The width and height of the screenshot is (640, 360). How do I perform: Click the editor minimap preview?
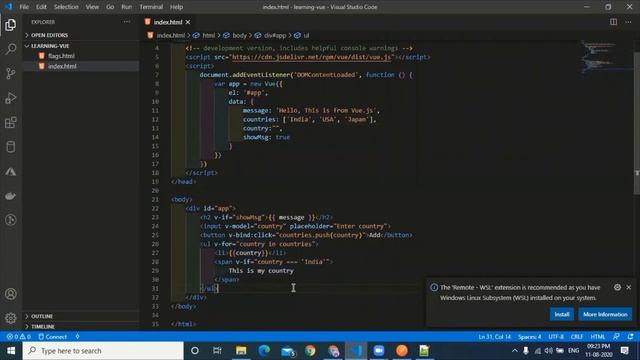coord(606,57)
